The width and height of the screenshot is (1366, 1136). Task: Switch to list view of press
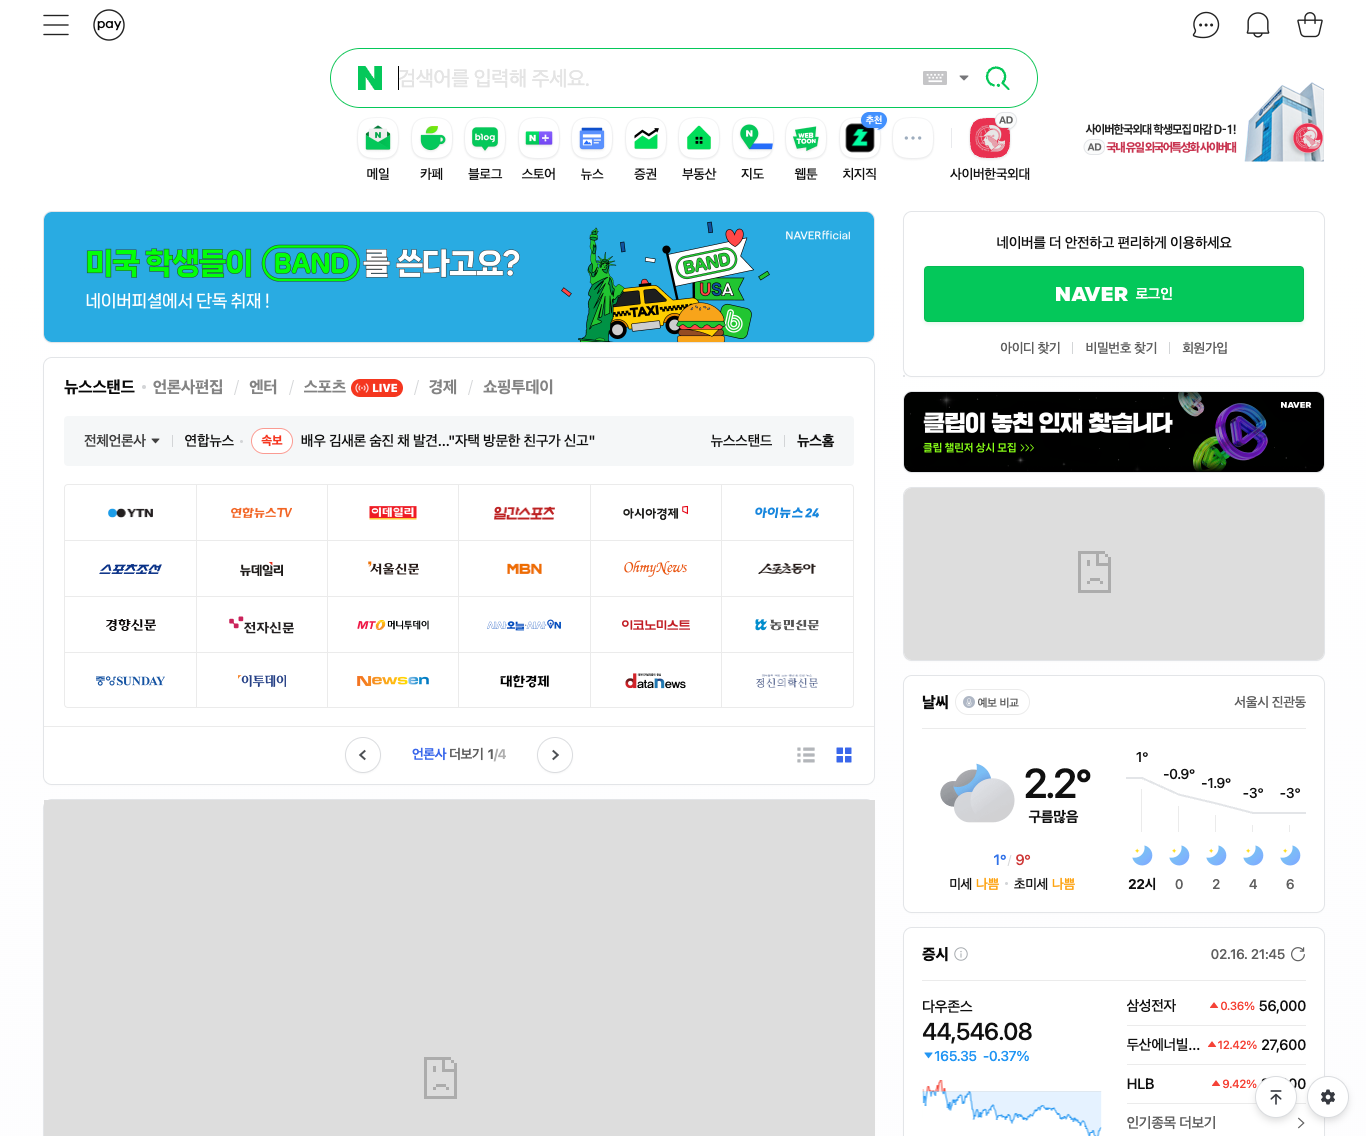[806, 755]
